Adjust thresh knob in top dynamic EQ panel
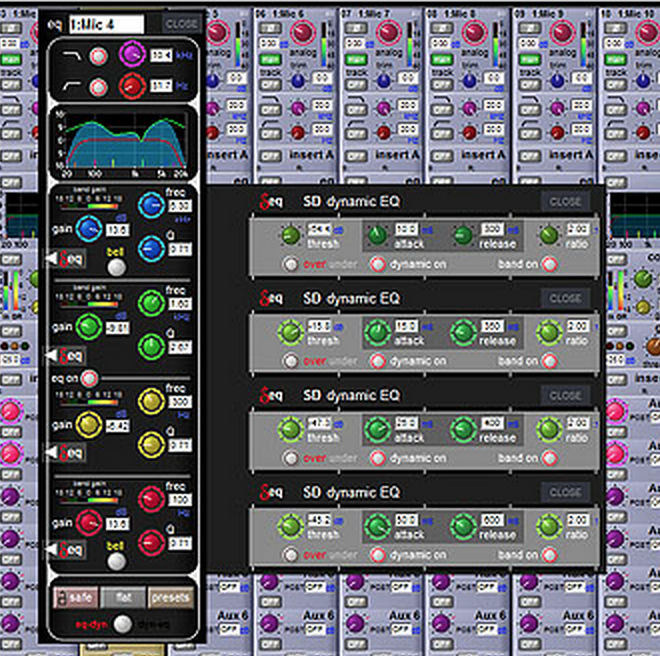The image size is (660, 656). pos(291,235)
